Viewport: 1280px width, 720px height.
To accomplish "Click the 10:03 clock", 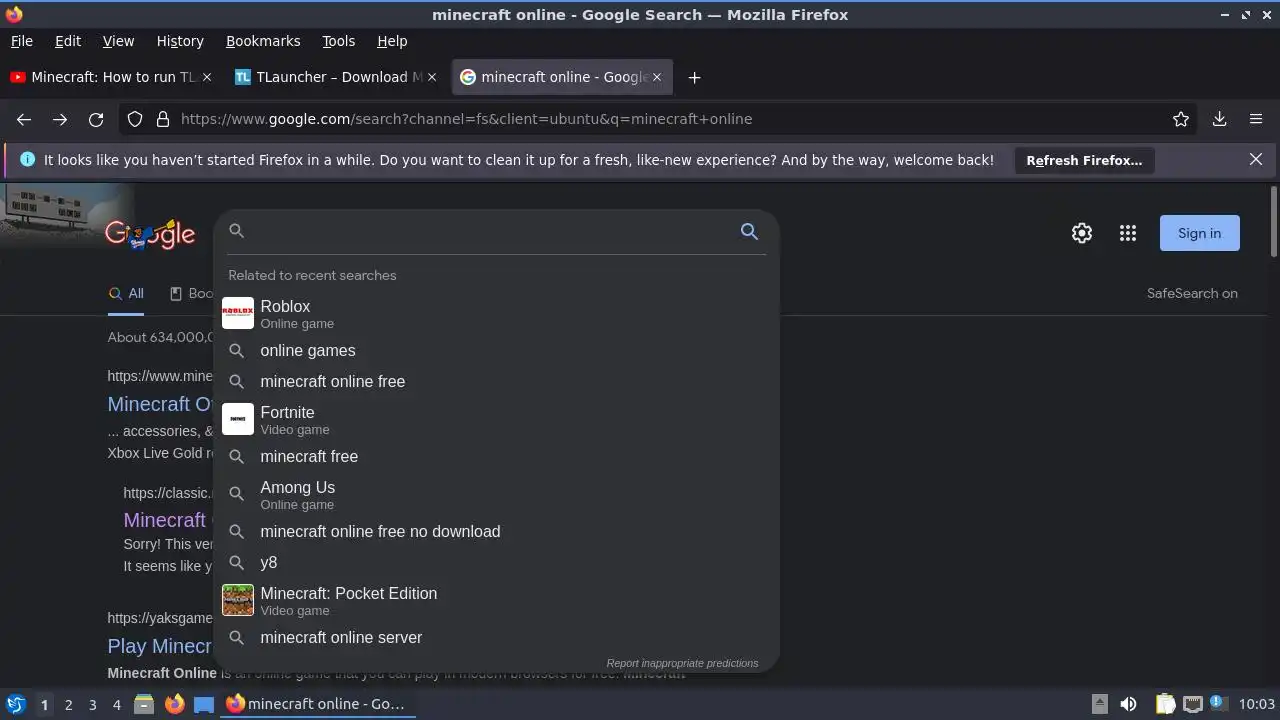I will point(1257,704).
